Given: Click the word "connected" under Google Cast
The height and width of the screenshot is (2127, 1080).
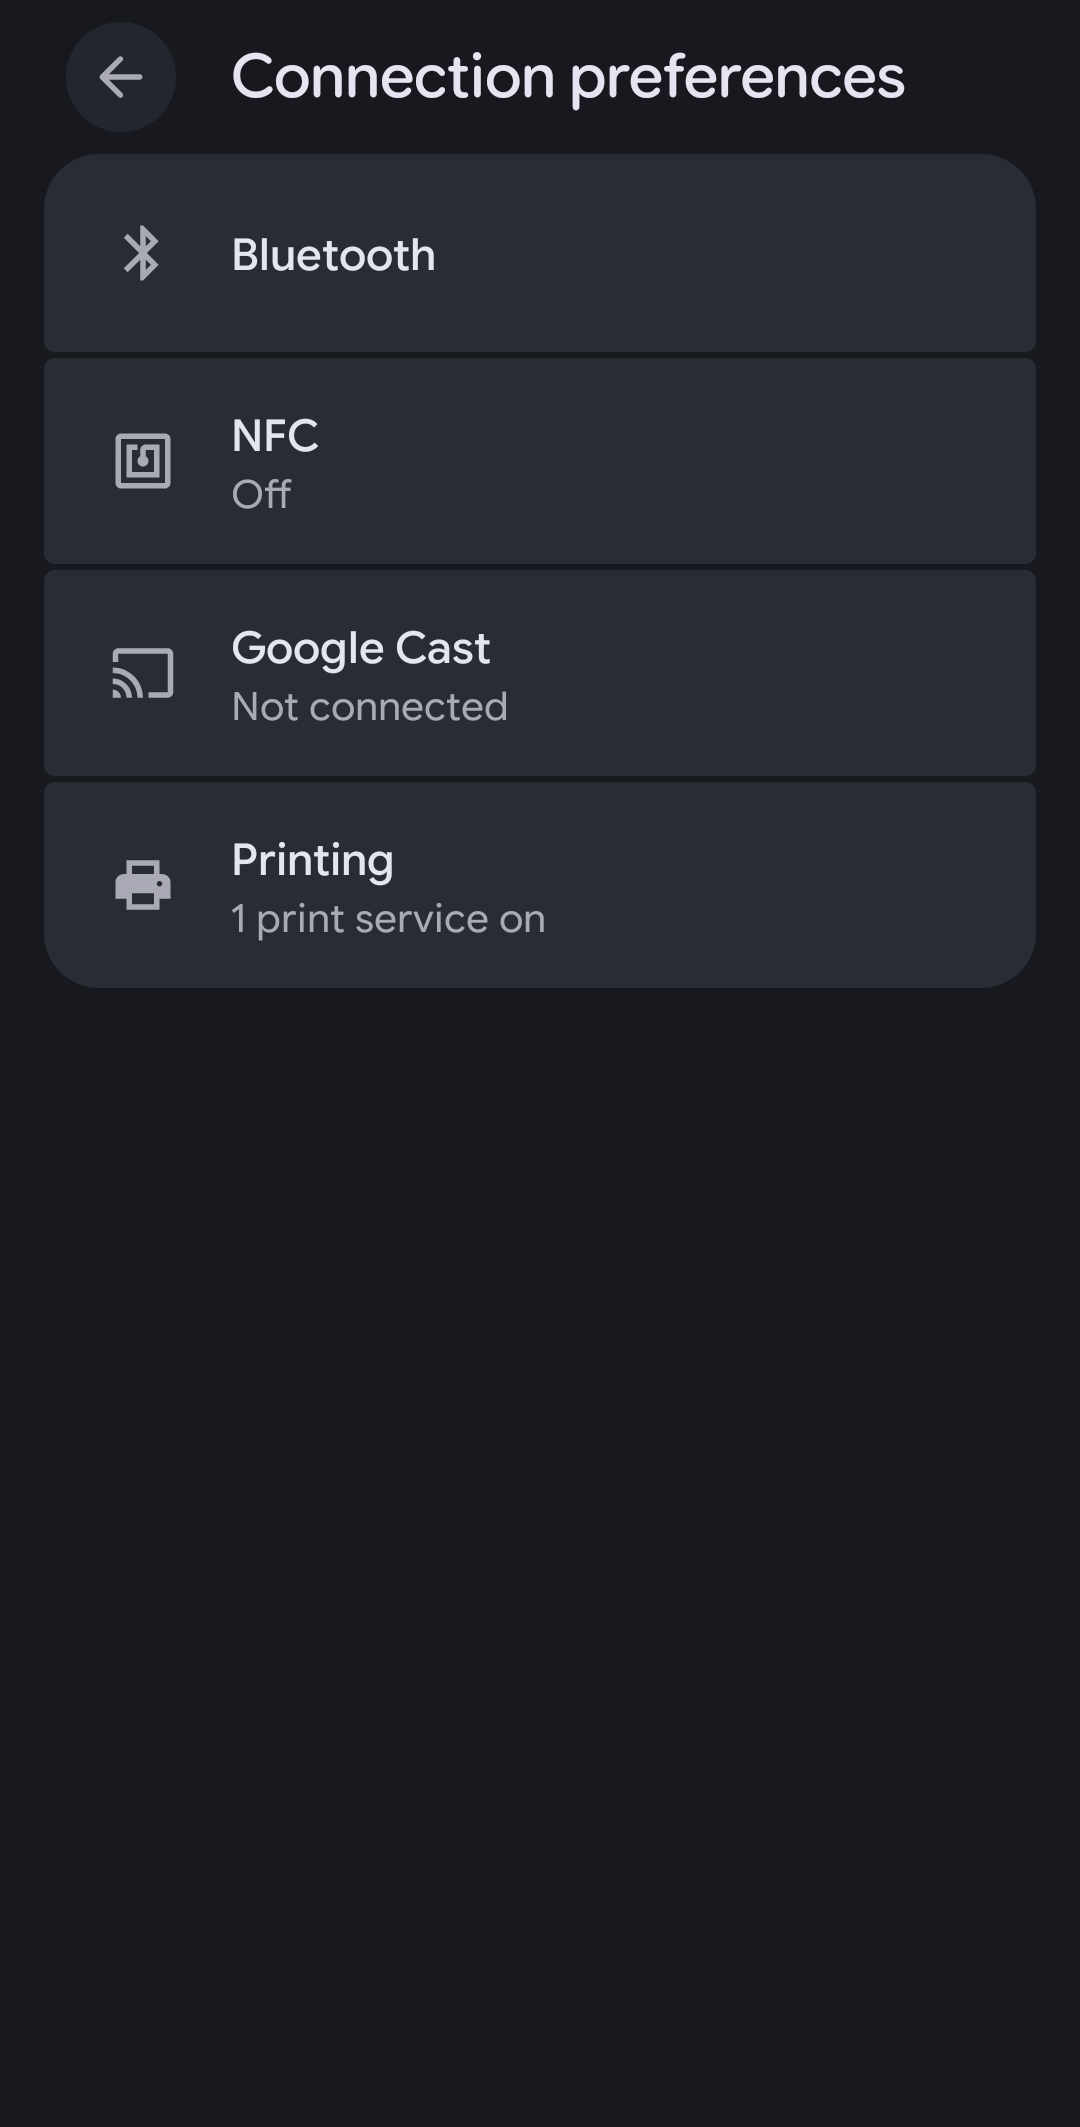Looking at the screenshot, I should (408, 707).
